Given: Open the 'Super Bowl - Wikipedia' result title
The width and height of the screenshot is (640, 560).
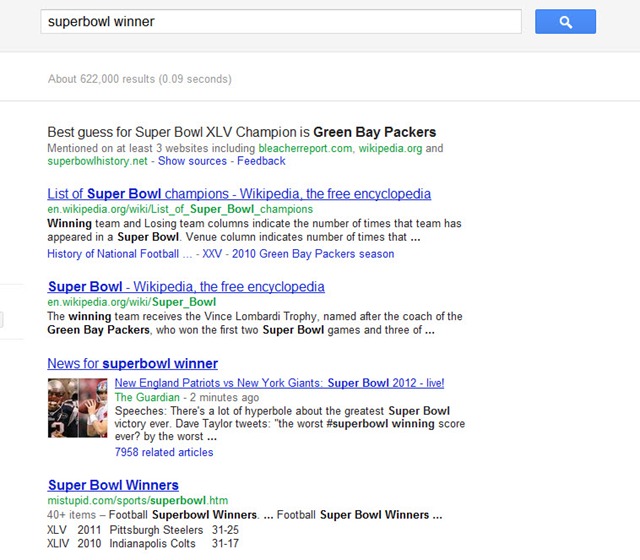Looking at the screenshot, I should (186, 287).
